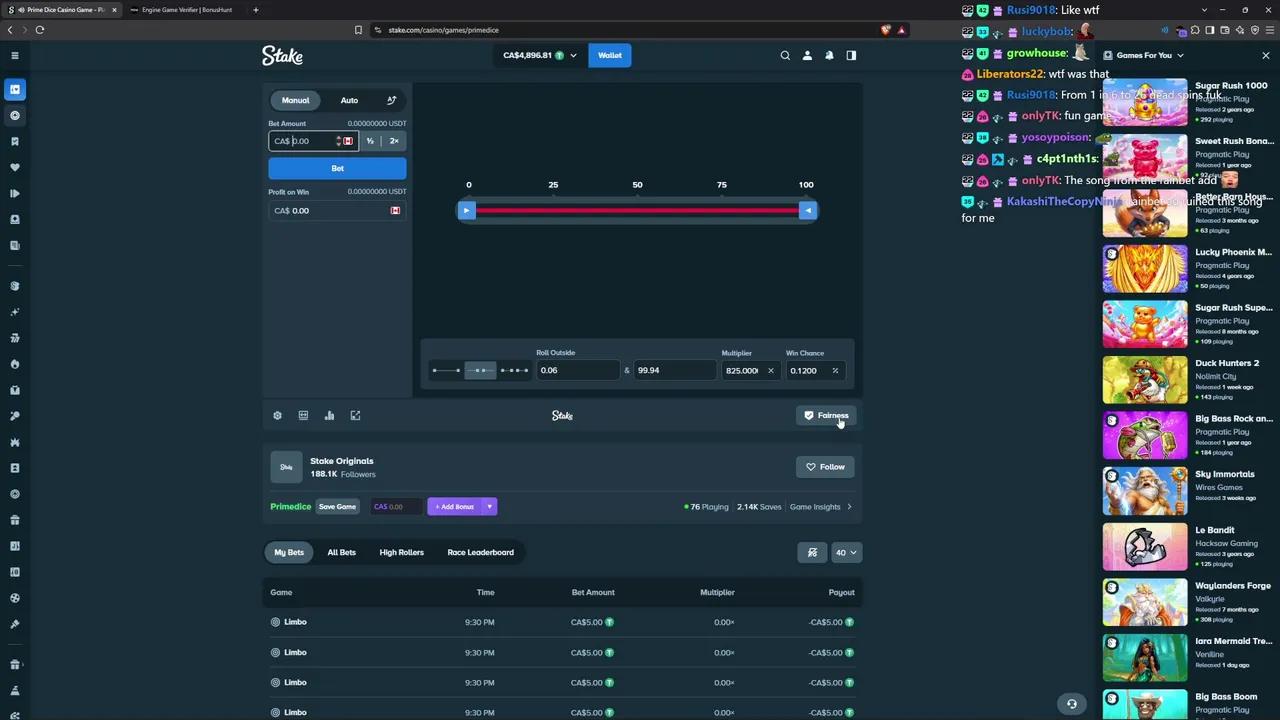Click the bet amount stepper arrows

(x=338, y=141)
